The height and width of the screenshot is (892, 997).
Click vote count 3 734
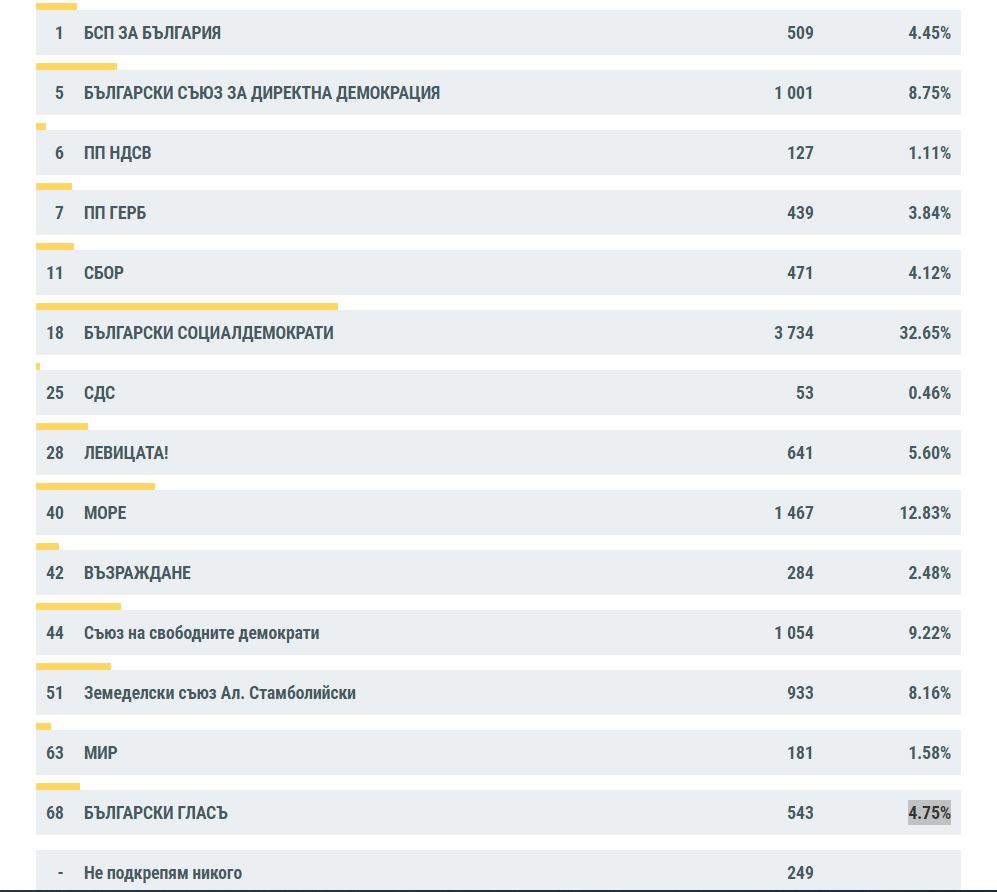pos(794,333)
